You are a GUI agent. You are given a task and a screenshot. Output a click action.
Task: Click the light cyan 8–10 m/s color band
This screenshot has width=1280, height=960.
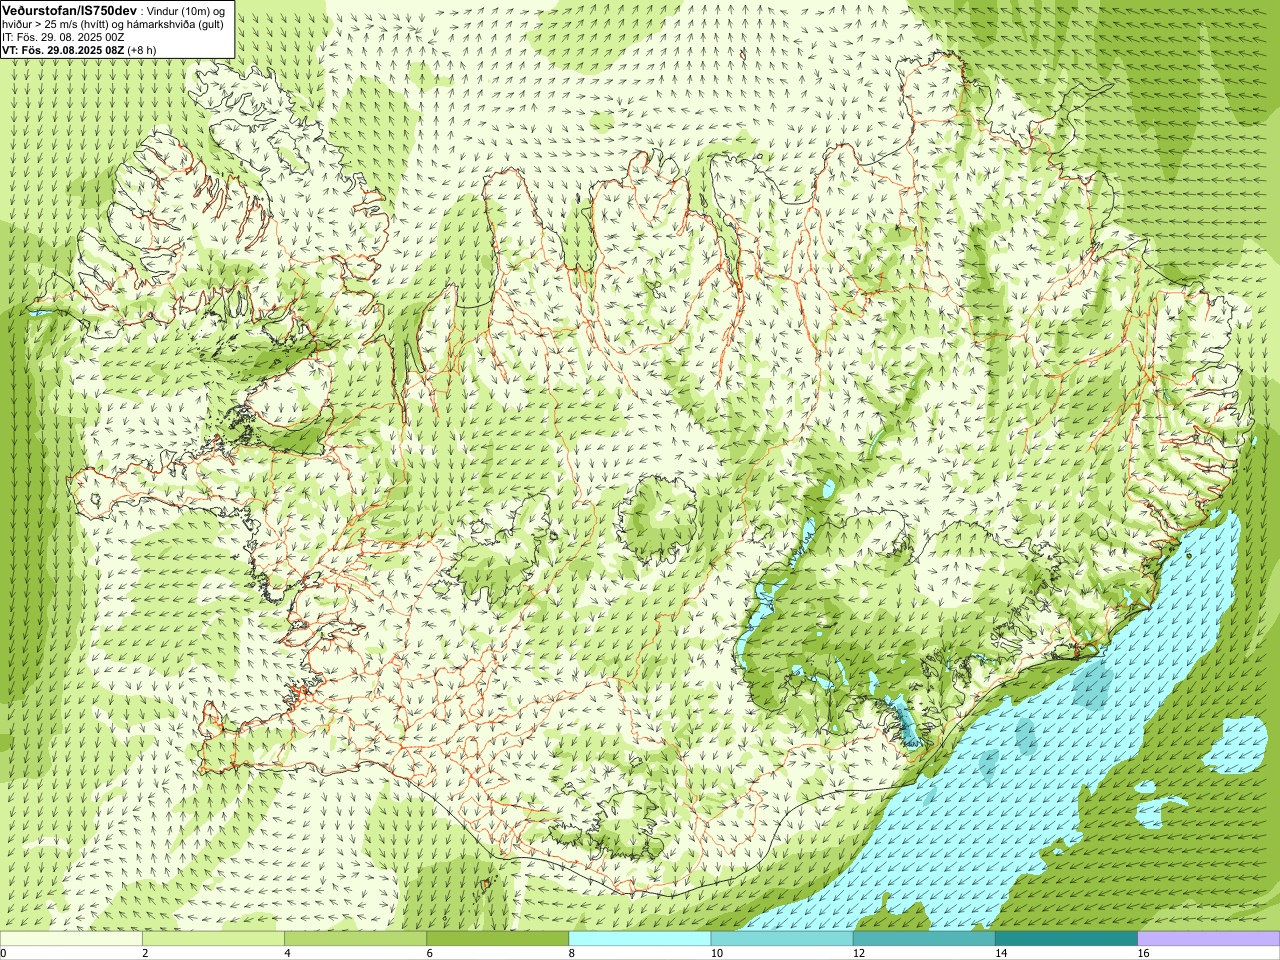click(640, 939)
